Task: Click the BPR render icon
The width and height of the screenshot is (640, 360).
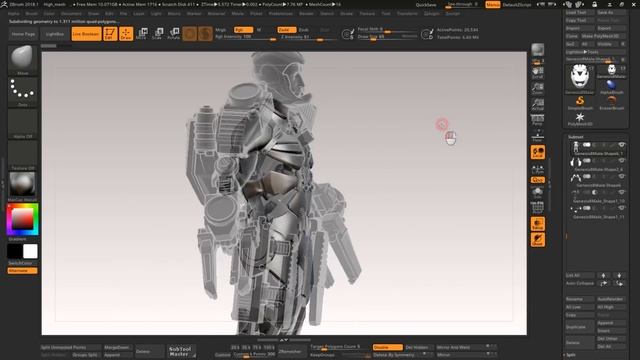Action: (x=538, y=51)
